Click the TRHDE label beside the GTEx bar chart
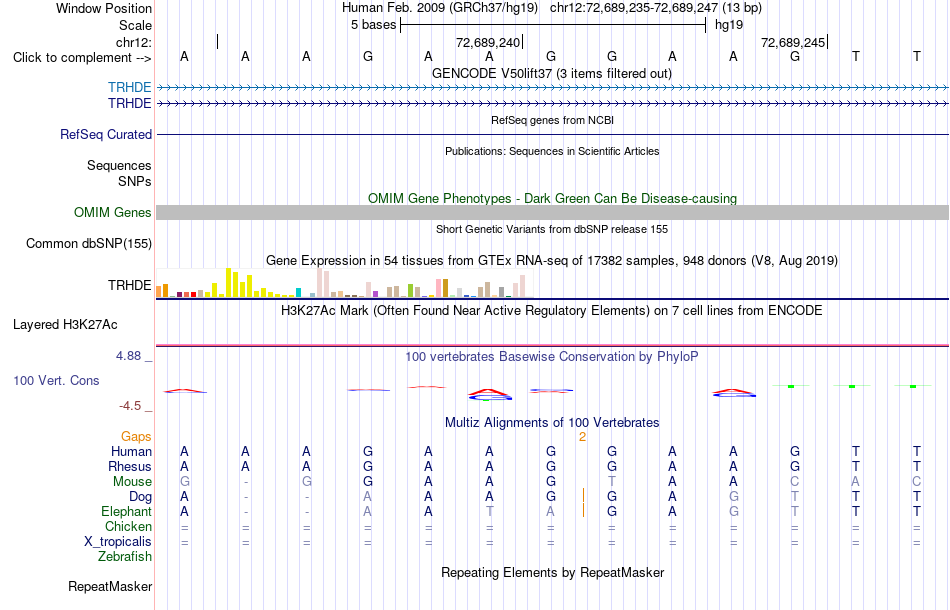The width and height of the screenshot is (950, 610). tap(130, 285)
